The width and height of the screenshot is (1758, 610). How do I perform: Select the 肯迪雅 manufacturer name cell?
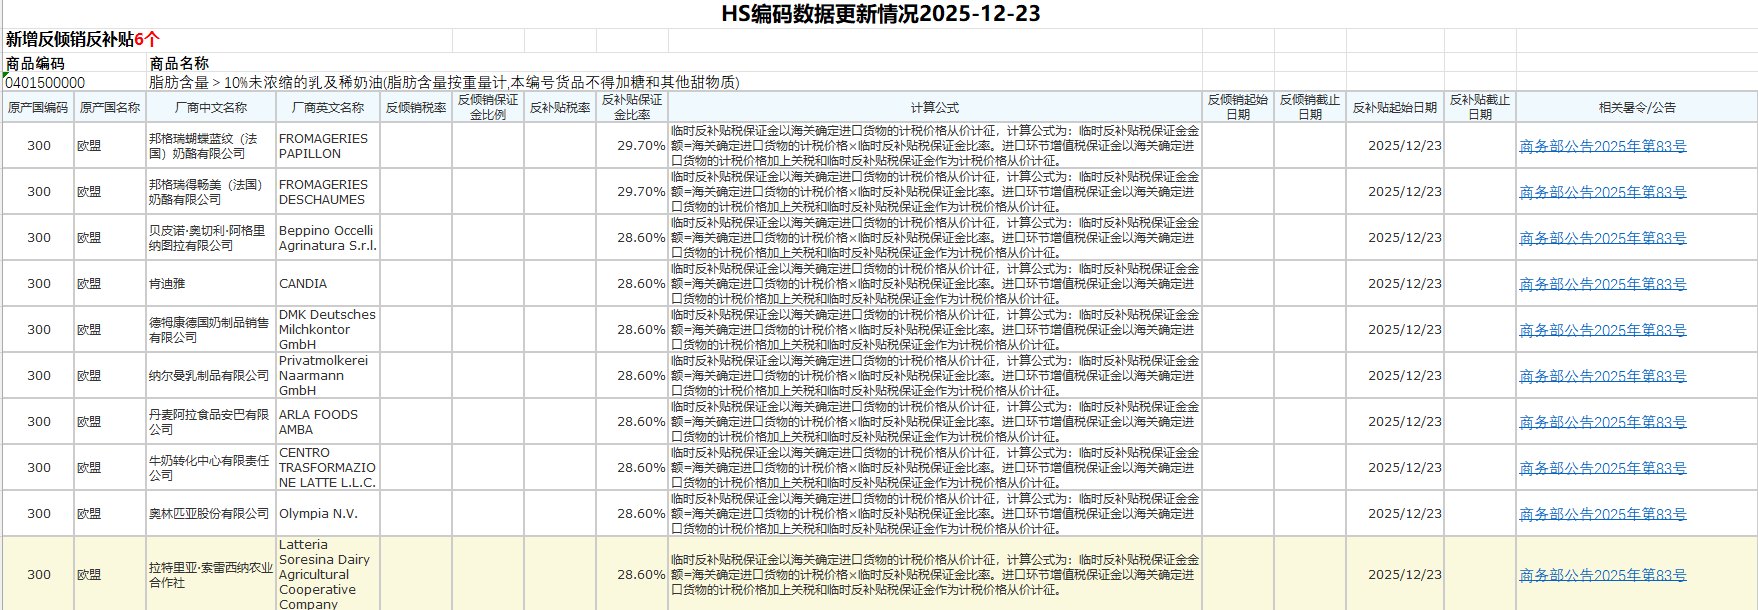click(211, 284)
